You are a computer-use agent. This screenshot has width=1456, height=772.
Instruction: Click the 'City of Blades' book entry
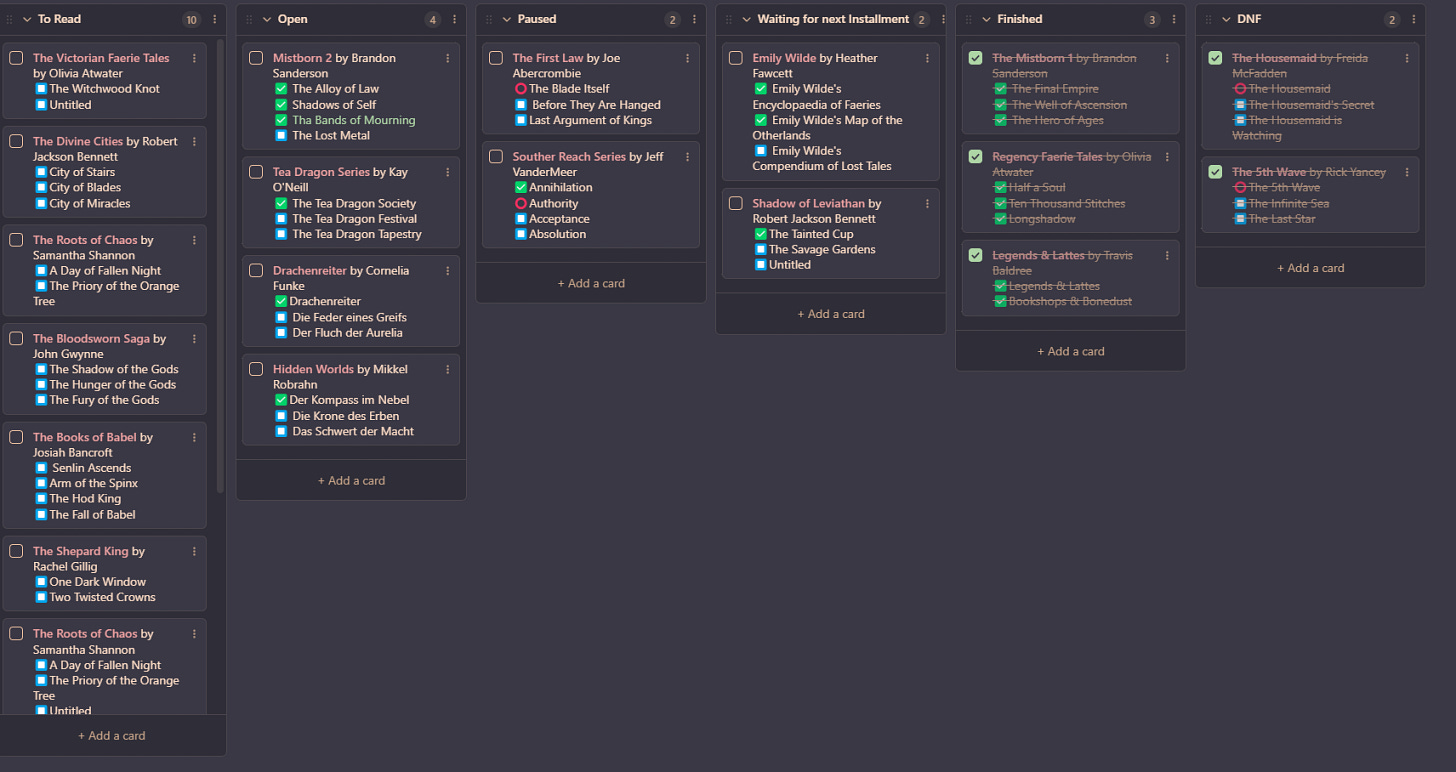(x=85, y=188)
